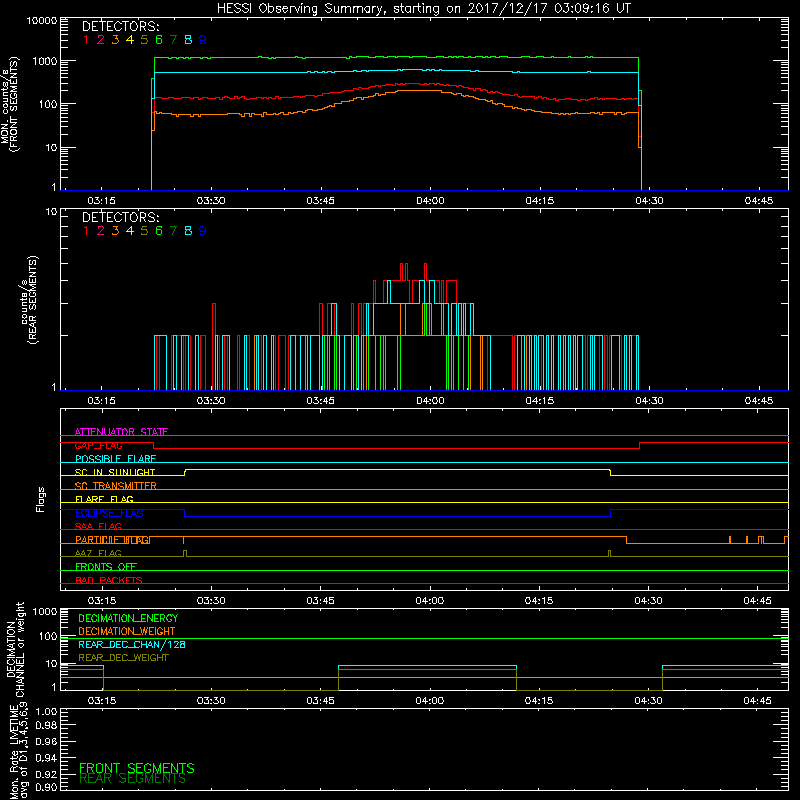800x800 pixels.
Task: Click detector number 5 in rear segments legend
Action: point(144,231)
